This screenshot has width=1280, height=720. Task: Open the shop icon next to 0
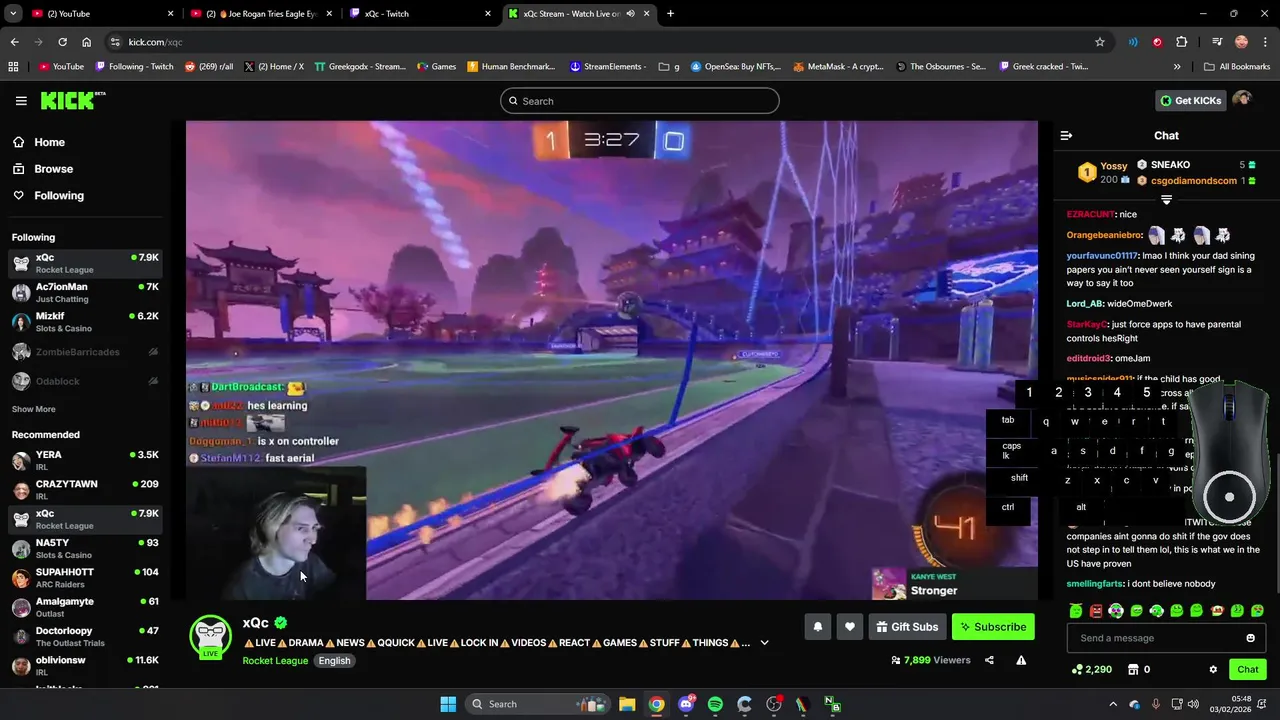[1133, 669]
